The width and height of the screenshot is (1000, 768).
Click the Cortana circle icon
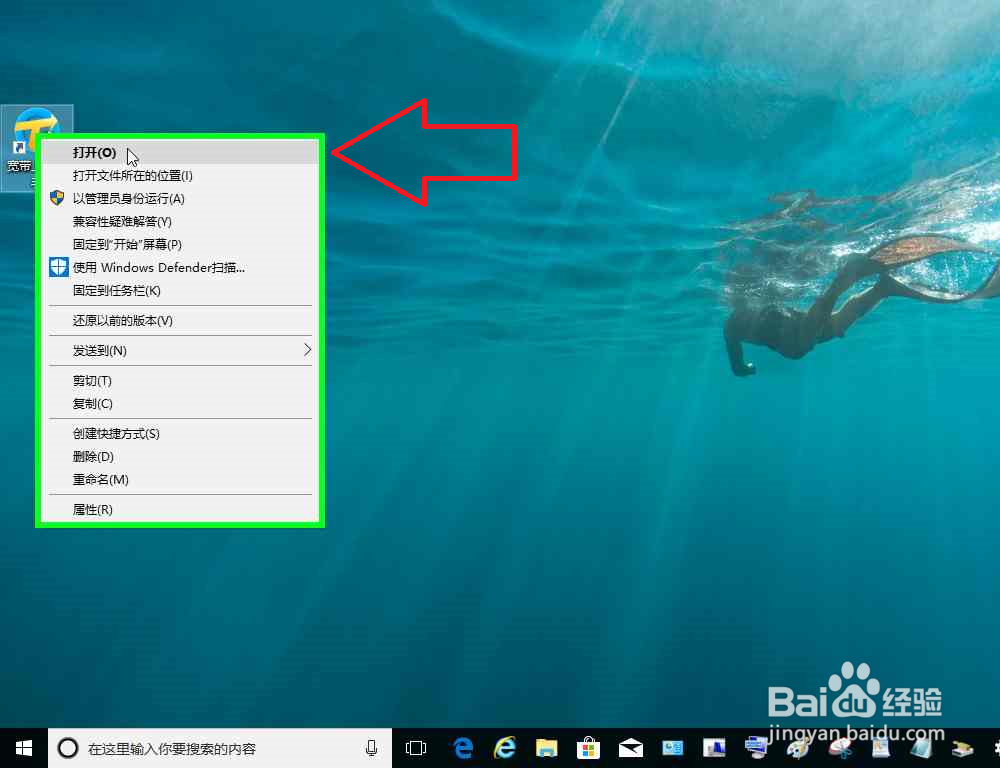click(68, 748)
